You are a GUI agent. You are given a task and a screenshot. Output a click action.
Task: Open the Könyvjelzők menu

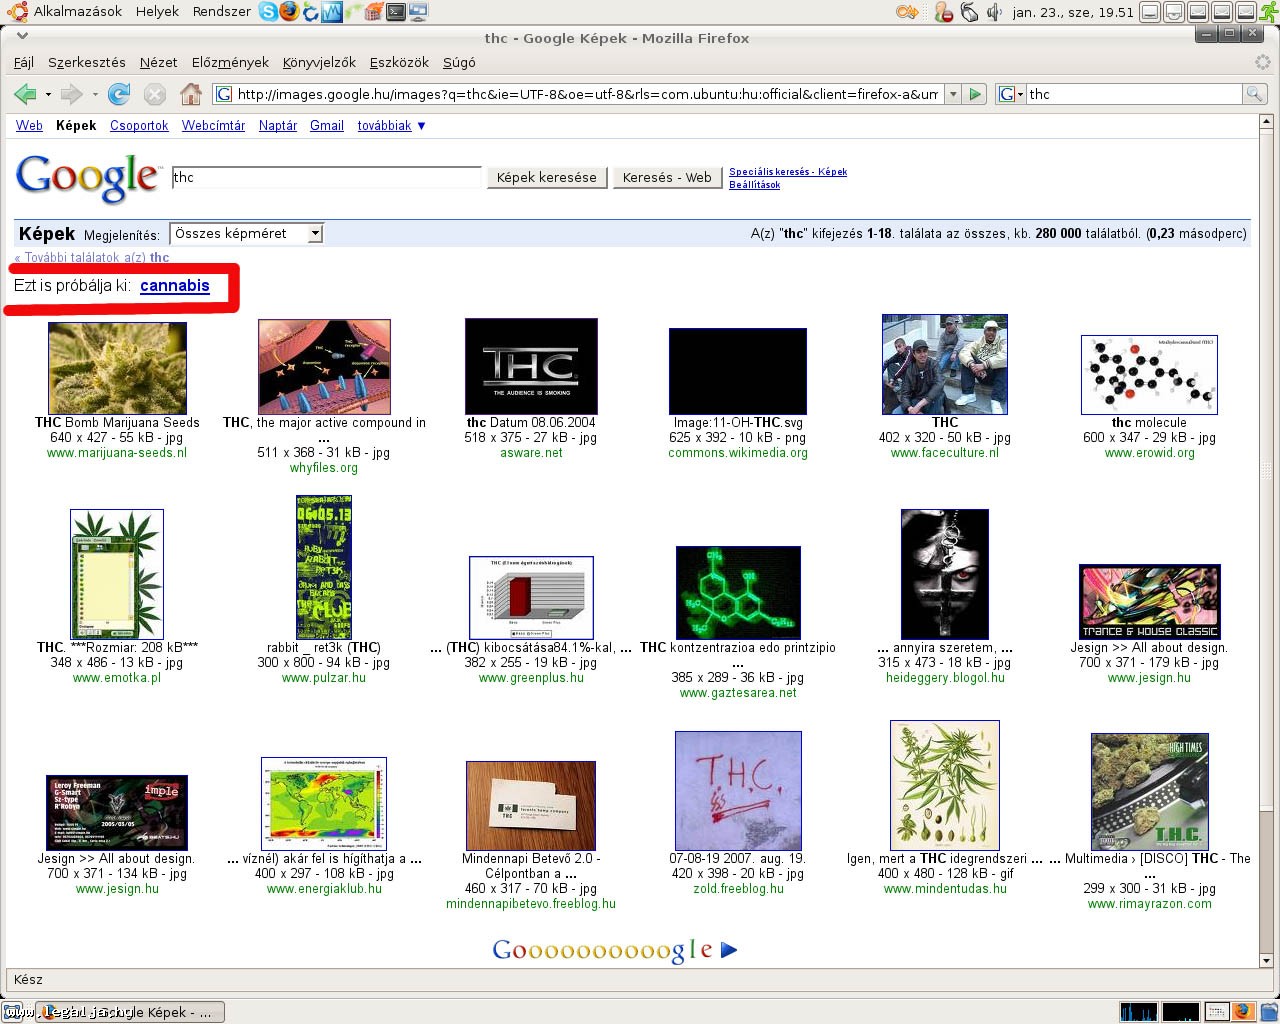(x=319, y=62)
